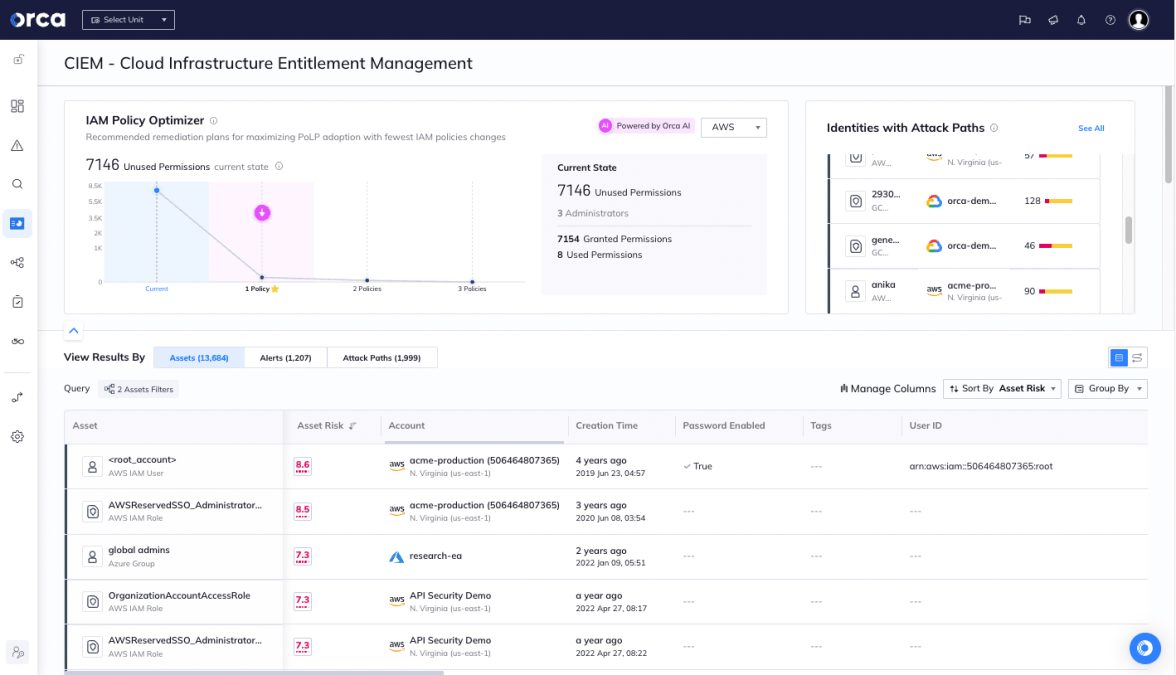Click the lock icon atop left sidebar
This screenshot has height=675, width=1176.
click(18, 59)
